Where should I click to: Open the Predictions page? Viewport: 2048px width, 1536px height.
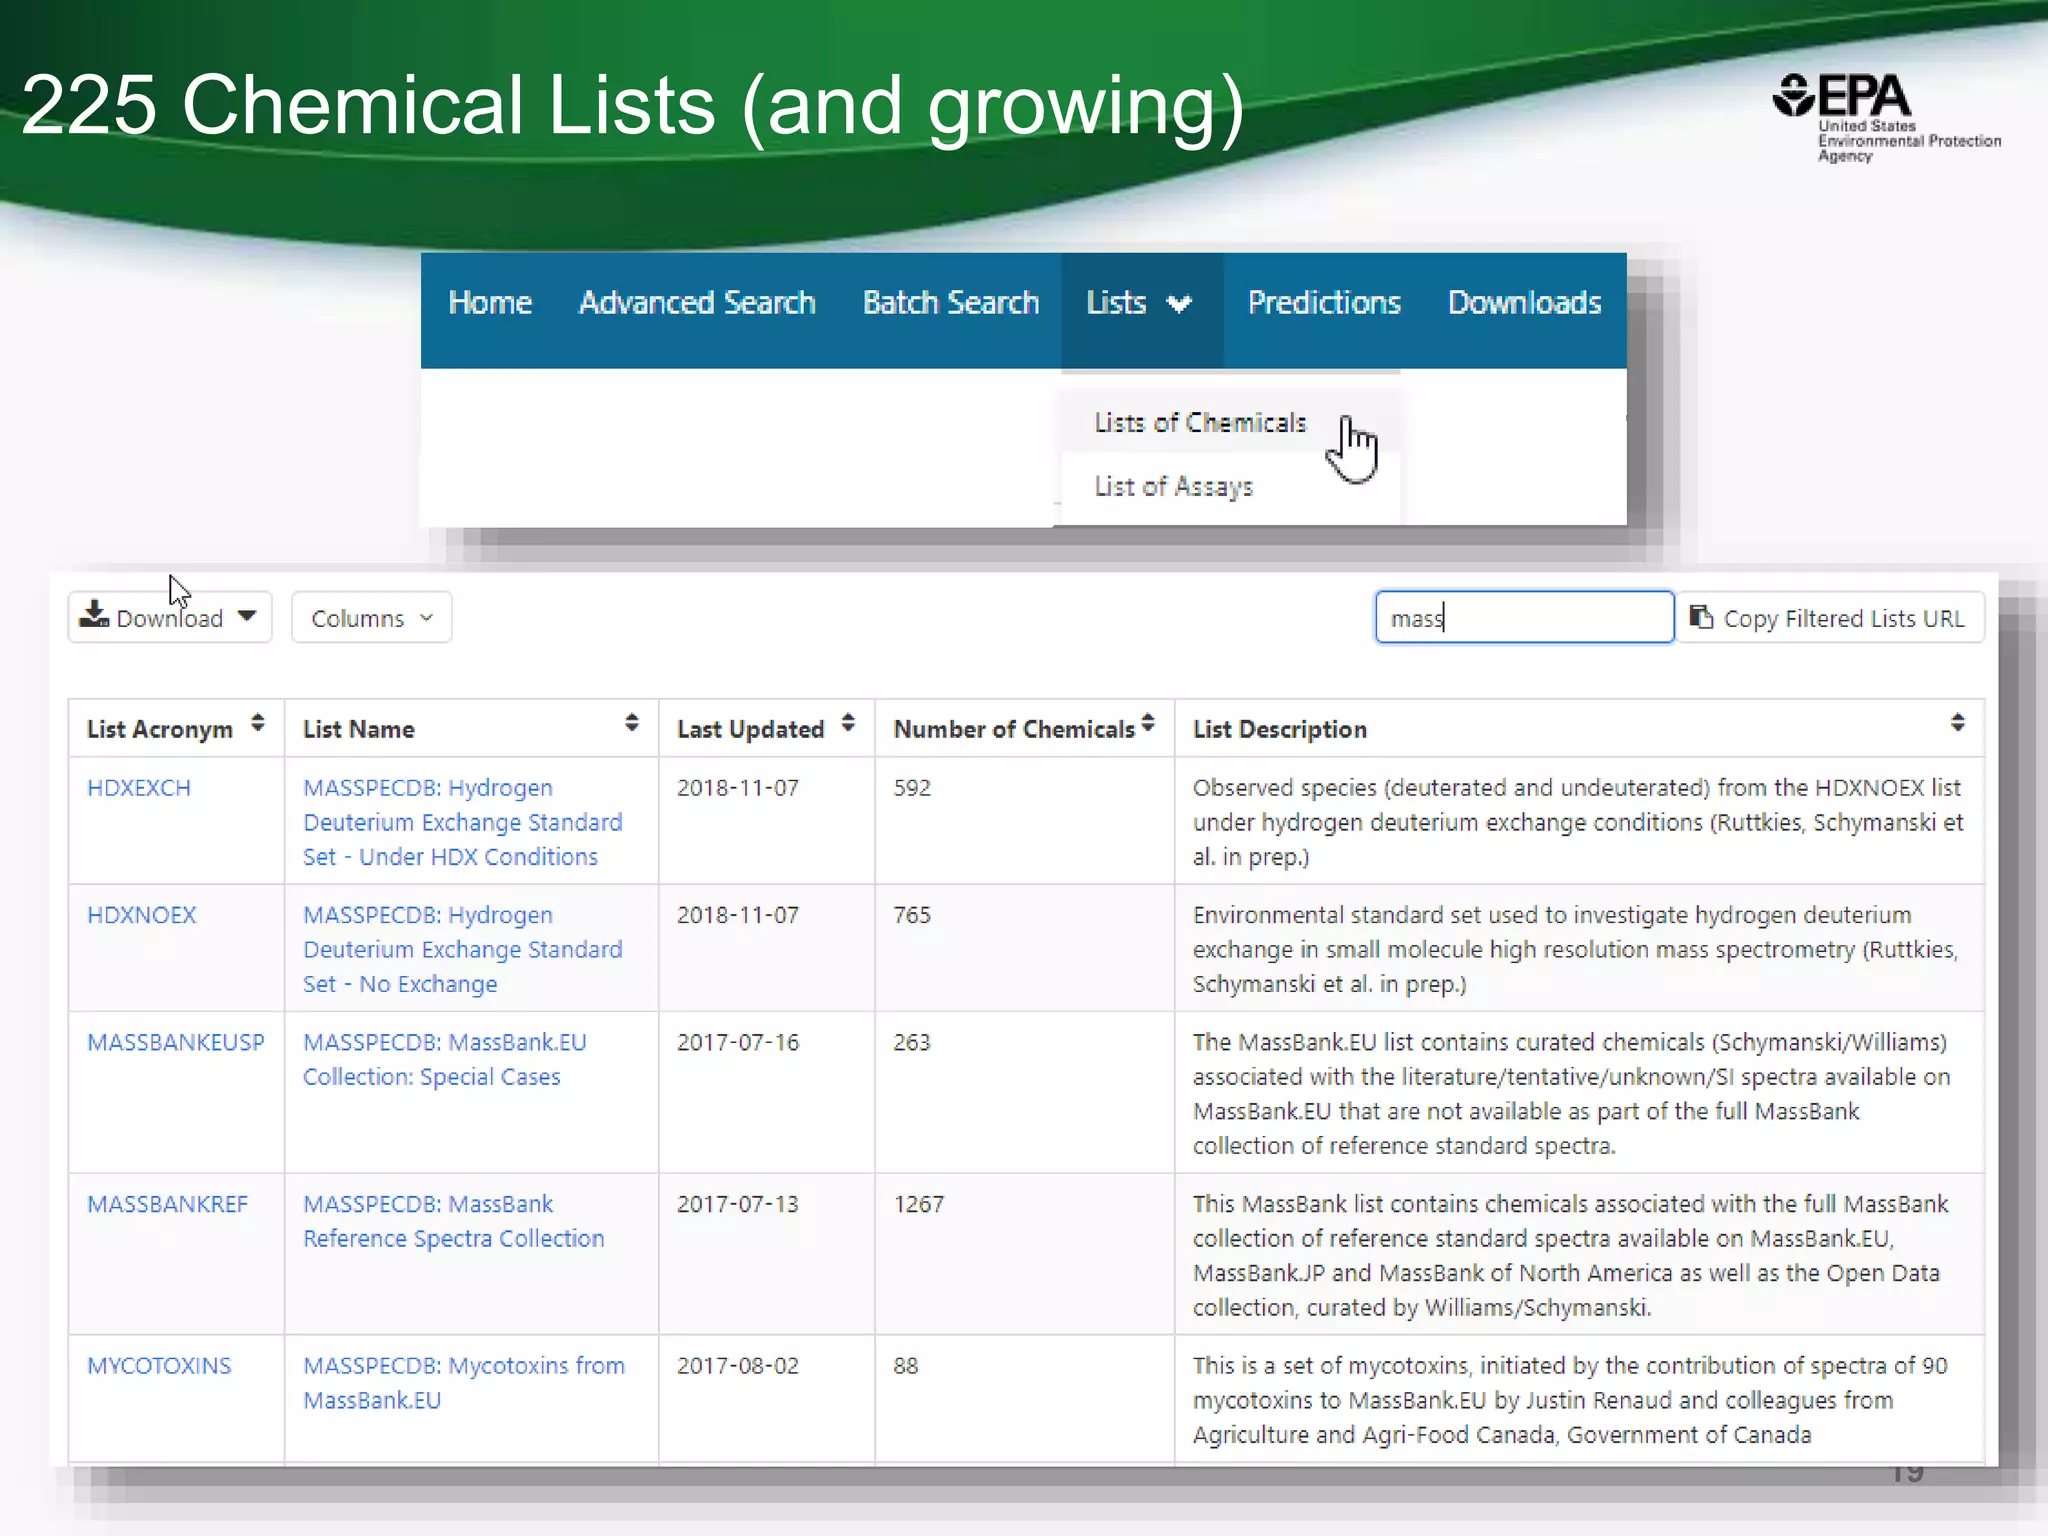click(1324, 303)
